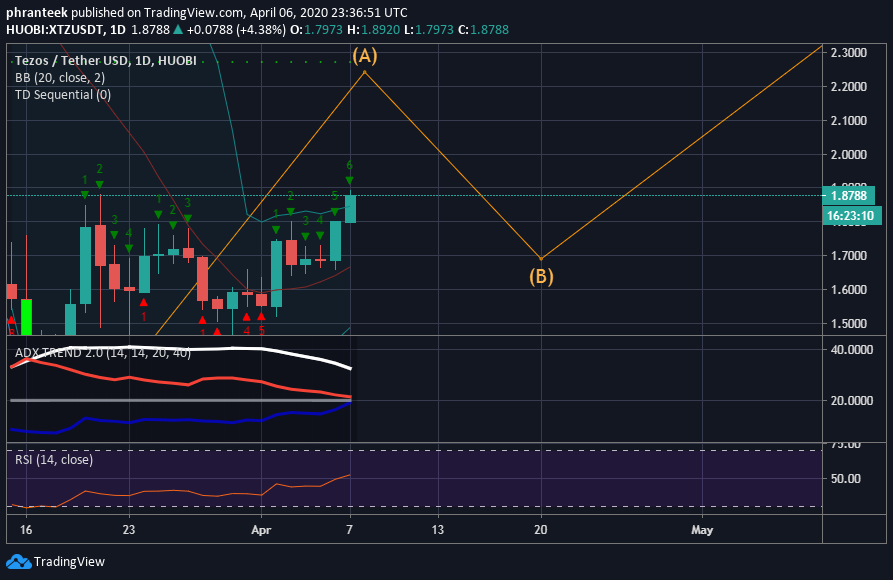Screen dimensions: 893x580
Task: Click the green up-triangle beside 1.8788 in header
Action: 178,30
